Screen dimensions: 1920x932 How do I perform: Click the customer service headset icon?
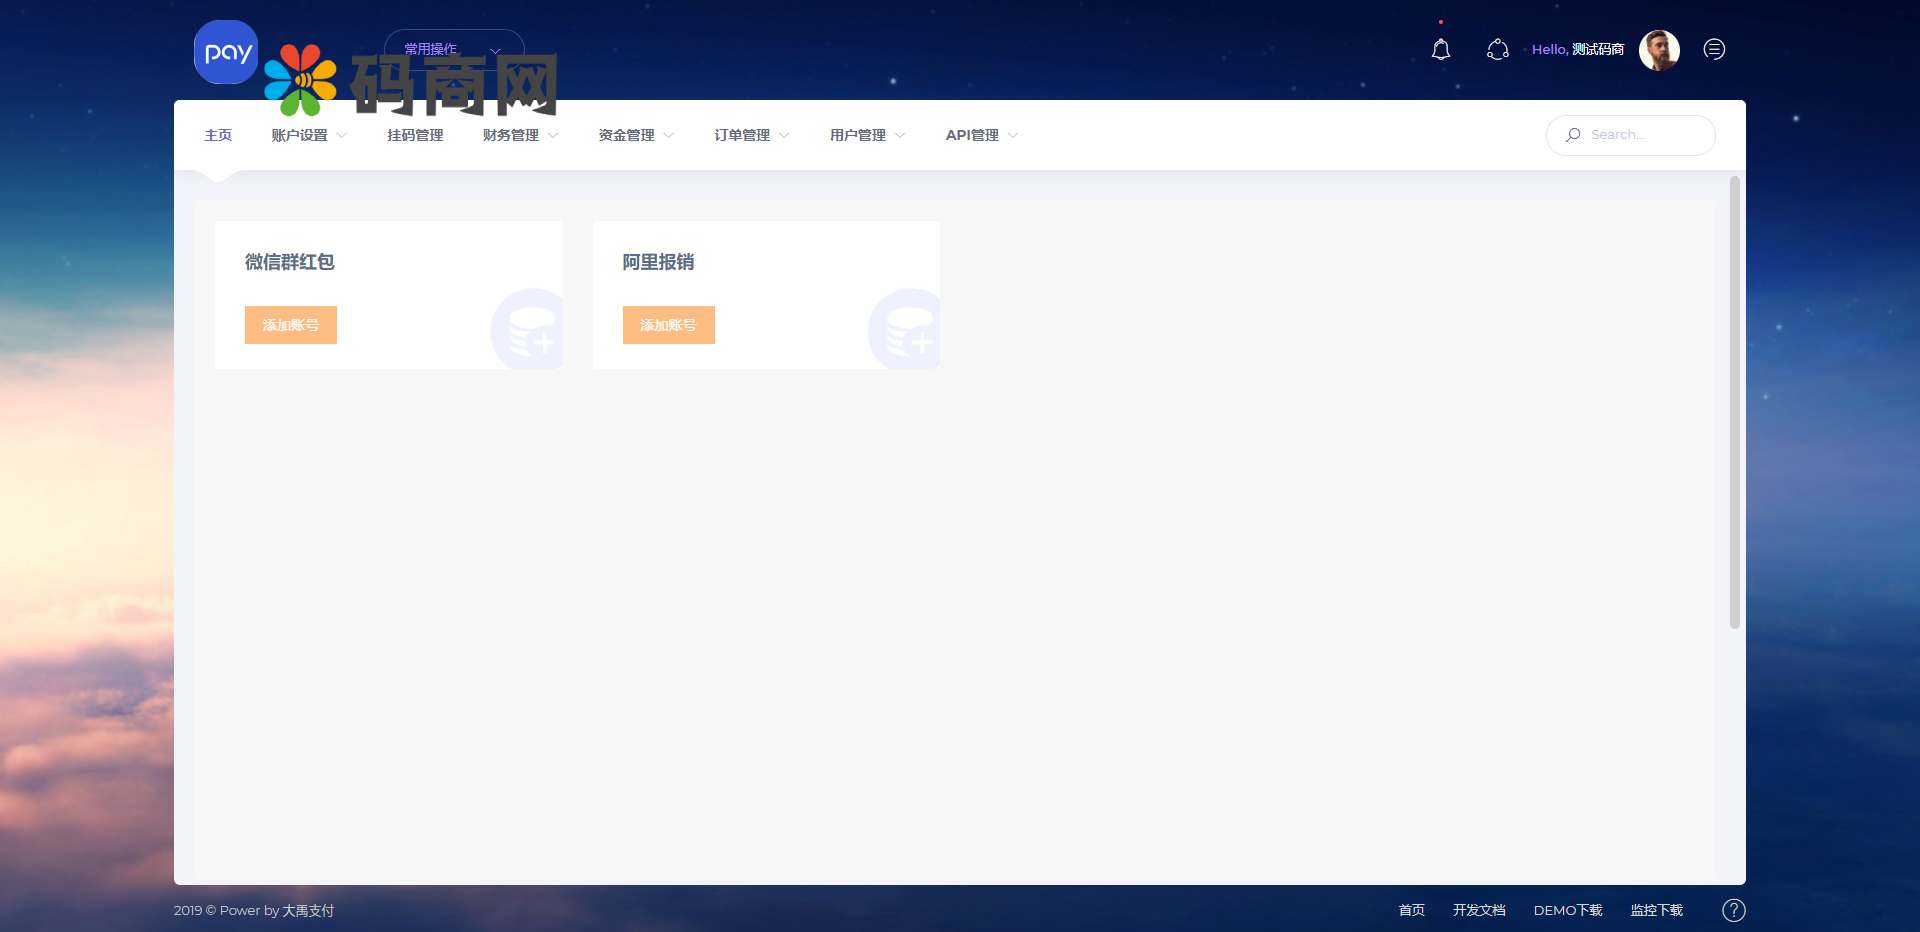[1497, 49]
